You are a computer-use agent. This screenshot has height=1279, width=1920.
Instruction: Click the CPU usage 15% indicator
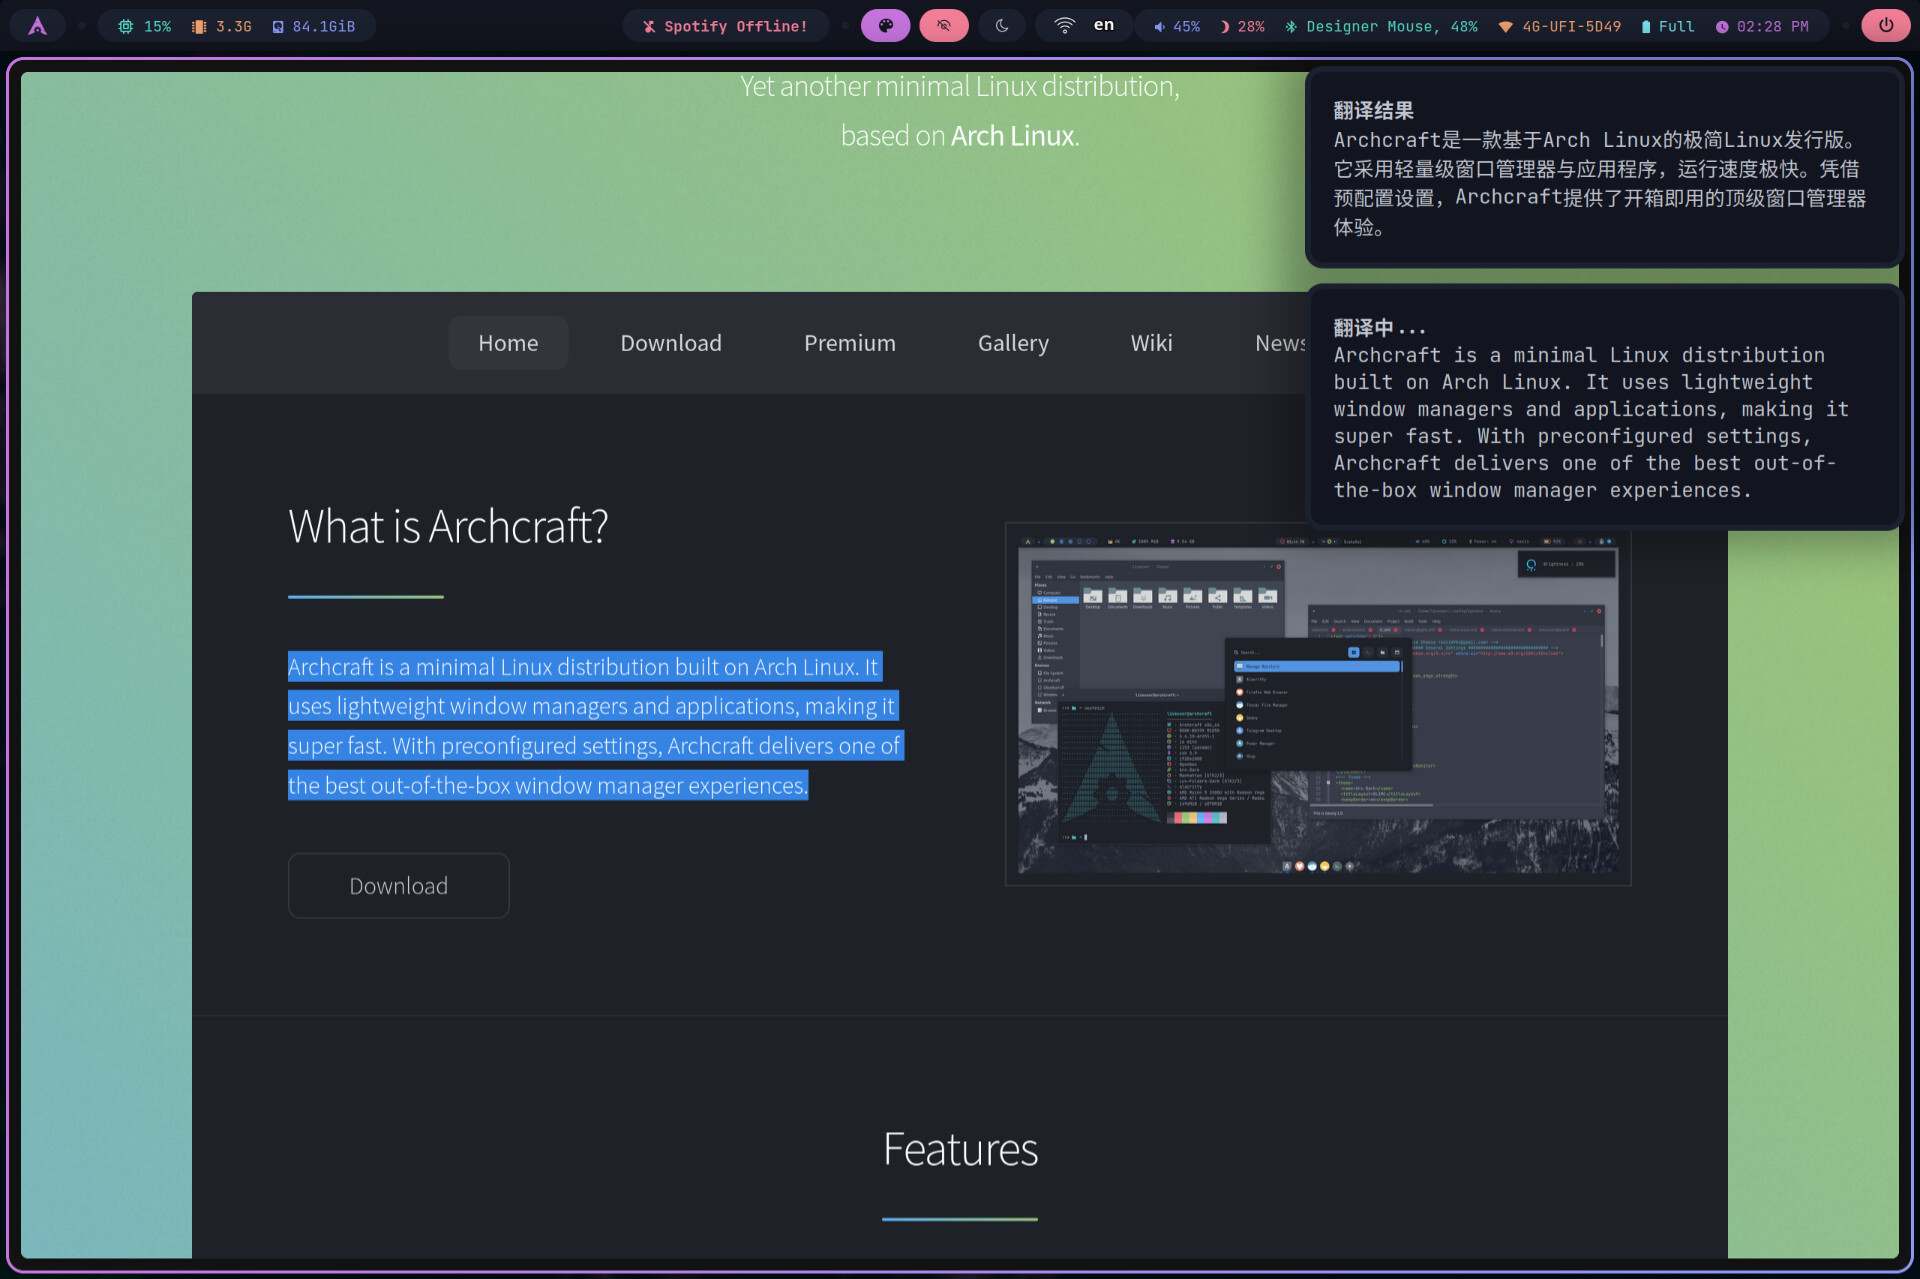click(145, 27)
